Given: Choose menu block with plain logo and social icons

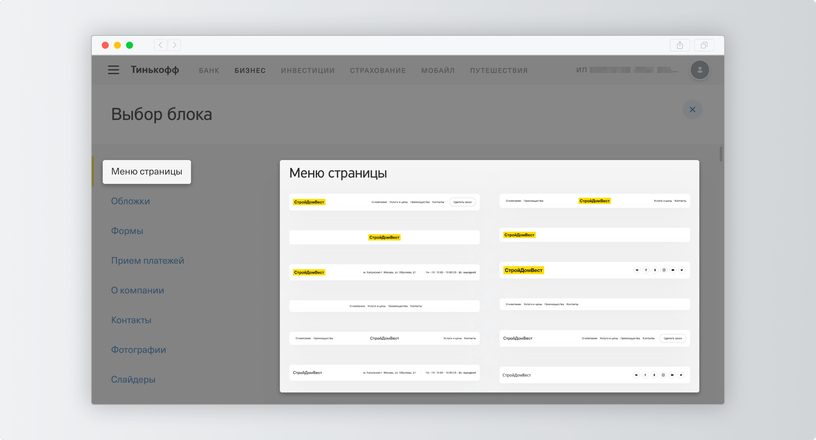Looking at the screenshot, I should (x=594, y=375).
